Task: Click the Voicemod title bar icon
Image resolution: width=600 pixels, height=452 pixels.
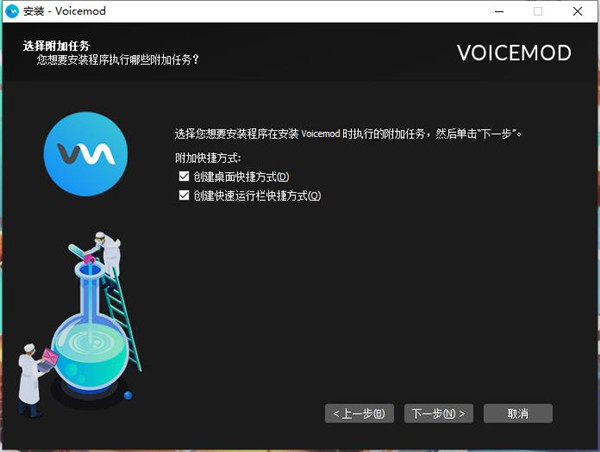Action: click(x=12, y=11)
